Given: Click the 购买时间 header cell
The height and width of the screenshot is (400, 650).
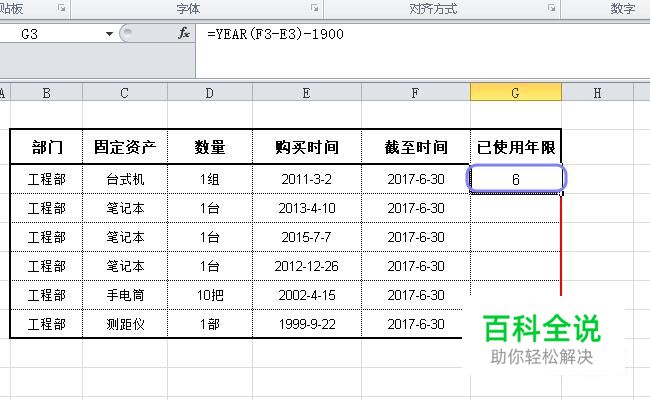Looking at the screenshot, I should click(x=307, y=147).
